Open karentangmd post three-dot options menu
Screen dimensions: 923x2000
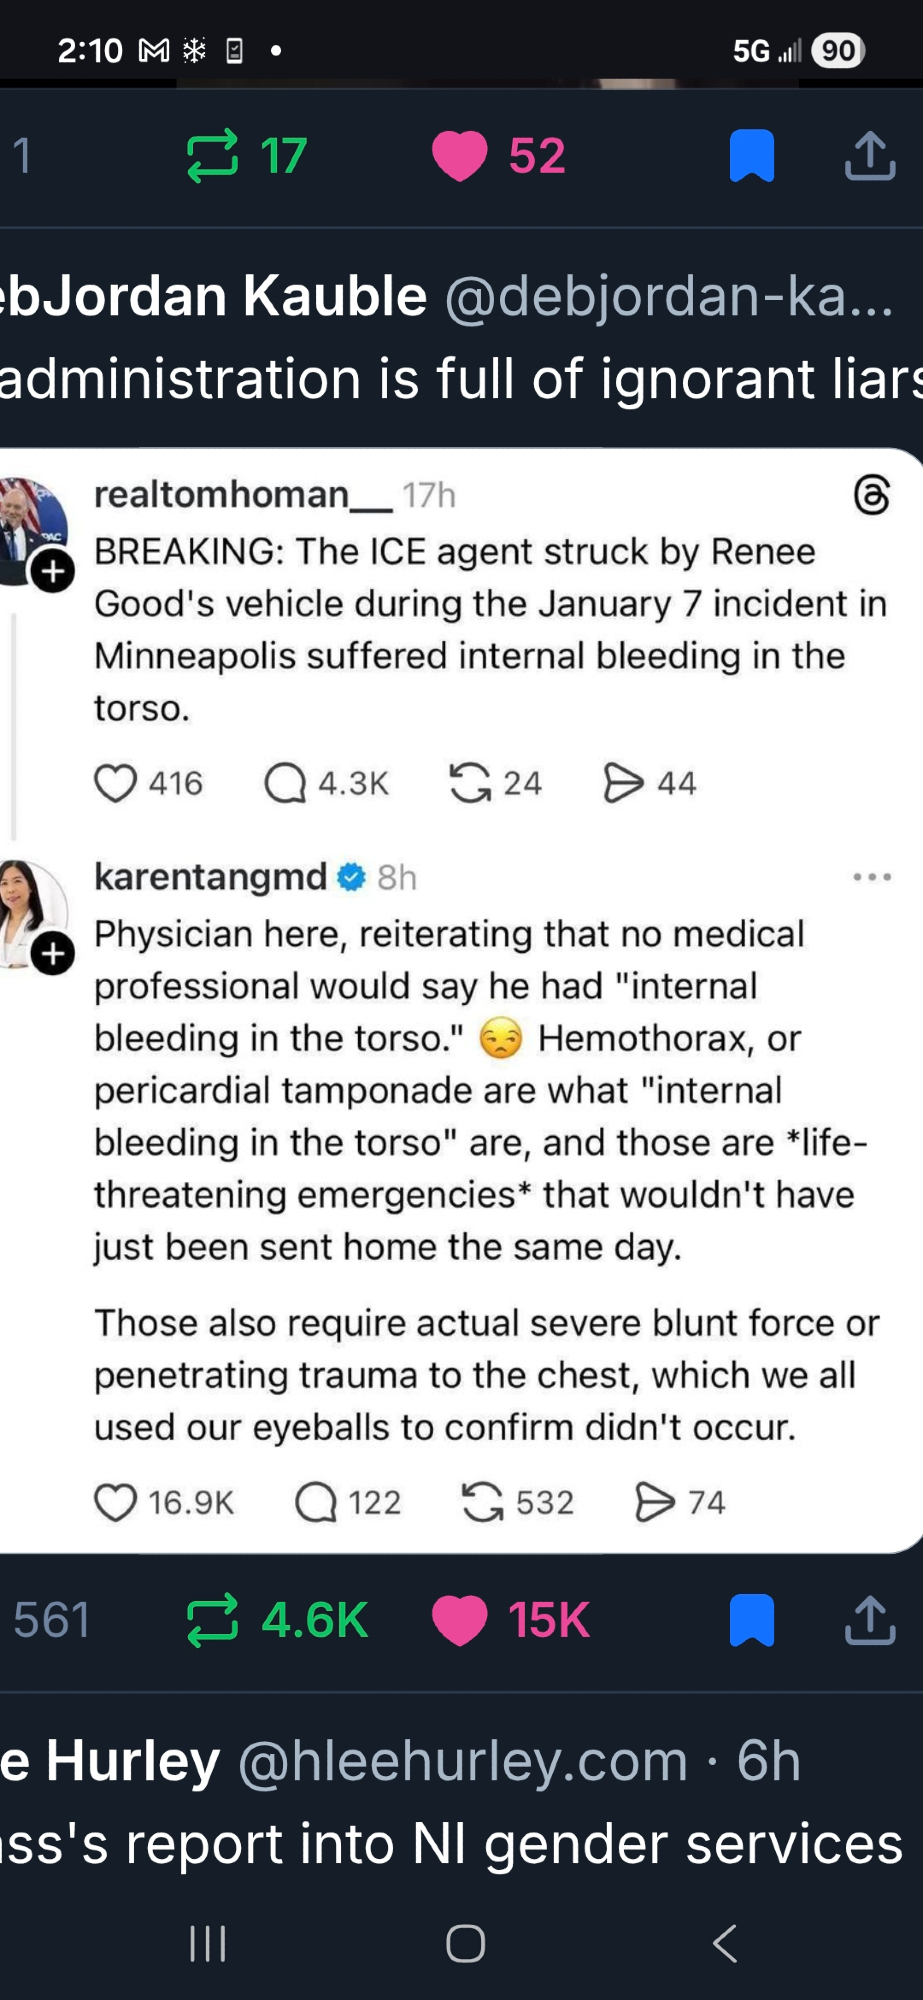872,877
